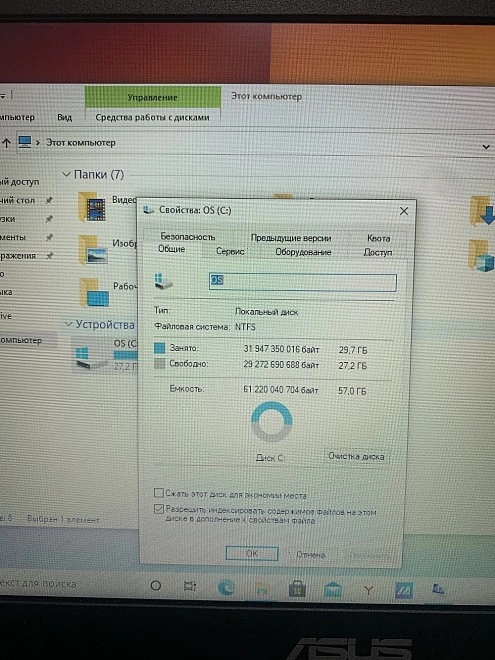Open the Рабочий стол folder icon
Viewport: 495px width, 660px height.
[x=94, y=292]
